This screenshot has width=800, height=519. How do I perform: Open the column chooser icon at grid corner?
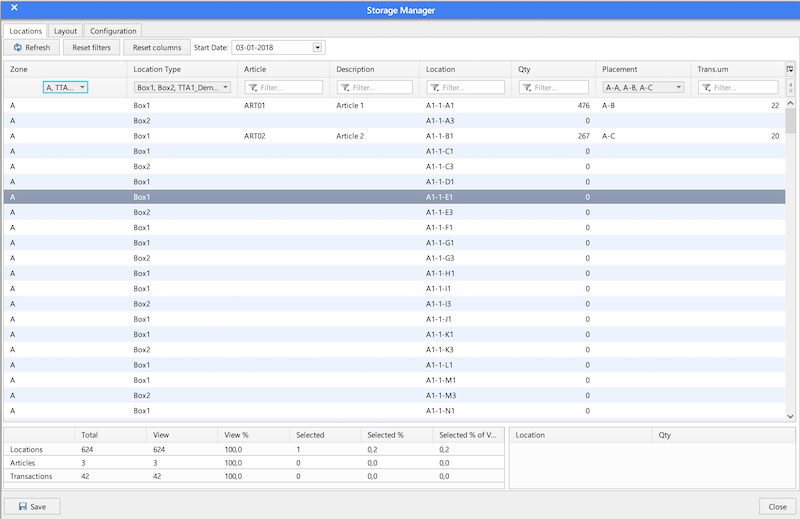[790, 69]
